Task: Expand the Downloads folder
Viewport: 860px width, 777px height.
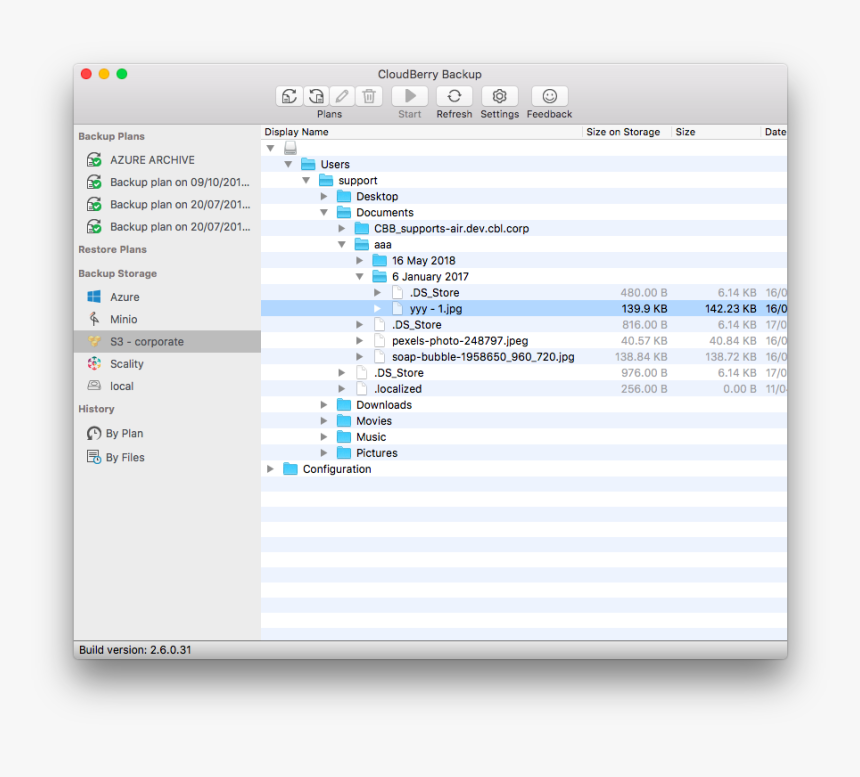Action: pos(323,404)
